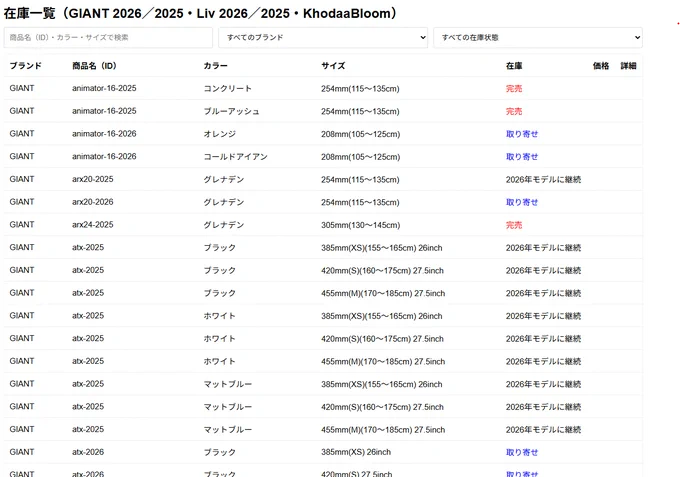
Task: Click 455mm(M)(170〜185cm) size in マットブルー row
Action: (383, 429)
